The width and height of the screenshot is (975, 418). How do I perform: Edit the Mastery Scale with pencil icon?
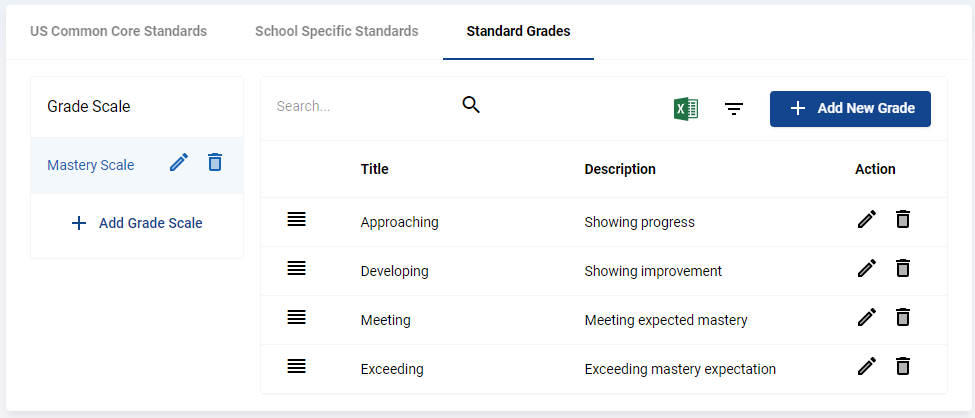pyautogui.click(x=179, y=163)
